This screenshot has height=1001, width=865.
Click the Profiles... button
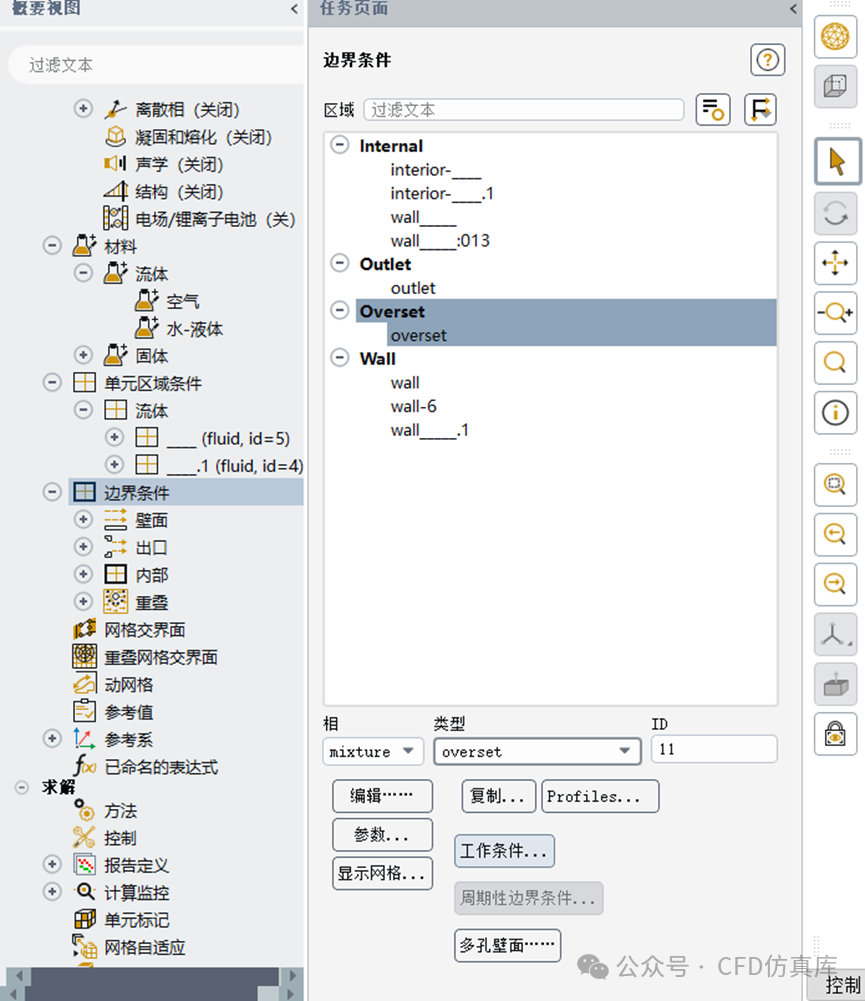coord(600,796)
